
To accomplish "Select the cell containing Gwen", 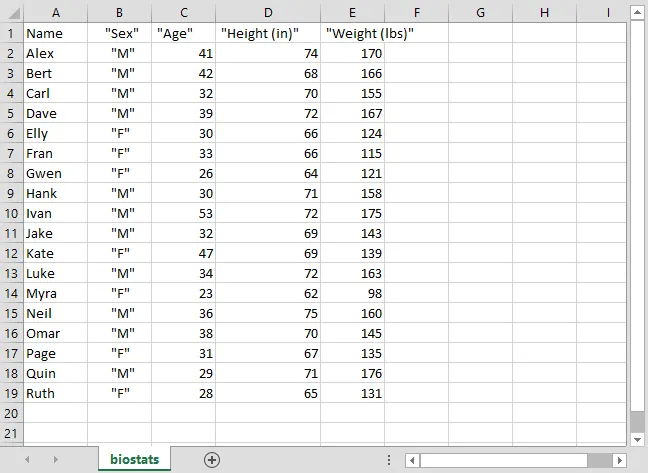I will click(55, 173).
